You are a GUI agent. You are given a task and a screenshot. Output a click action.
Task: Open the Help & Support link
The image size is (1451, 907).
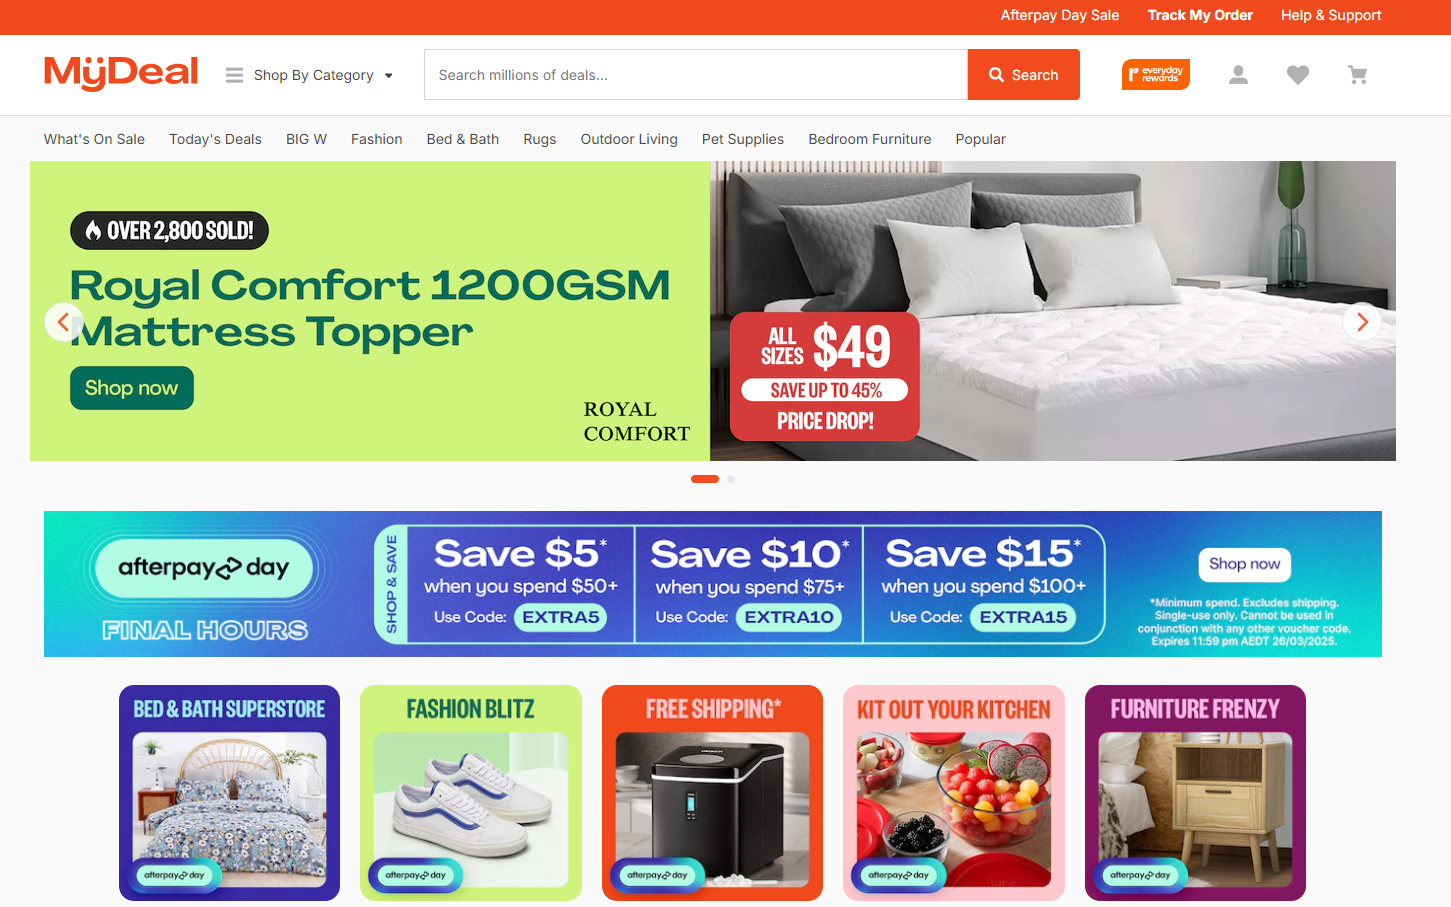pos(1331,15)
